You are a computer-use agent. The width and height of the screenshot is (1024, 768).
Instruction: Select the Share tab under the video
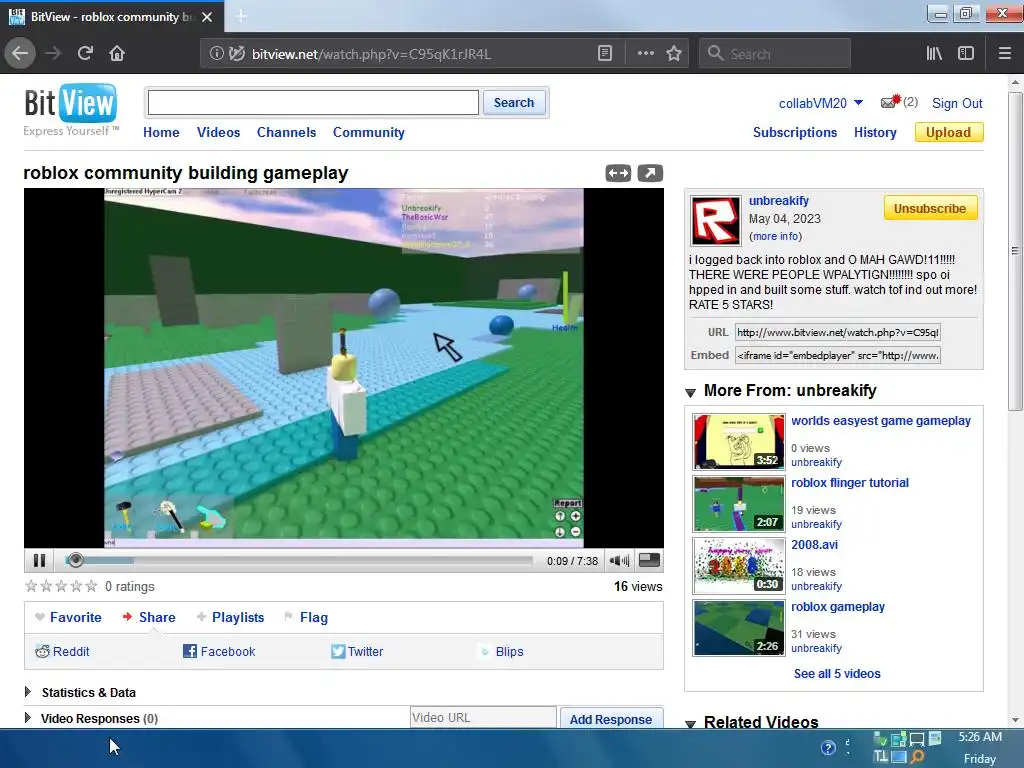[149, 617]
